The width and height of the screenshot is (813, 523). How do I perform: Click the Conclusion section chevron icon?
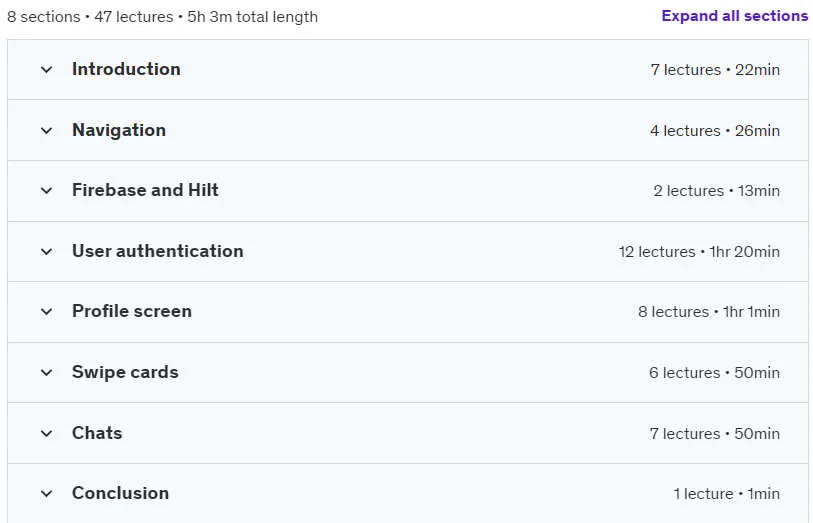pos(47,494)
